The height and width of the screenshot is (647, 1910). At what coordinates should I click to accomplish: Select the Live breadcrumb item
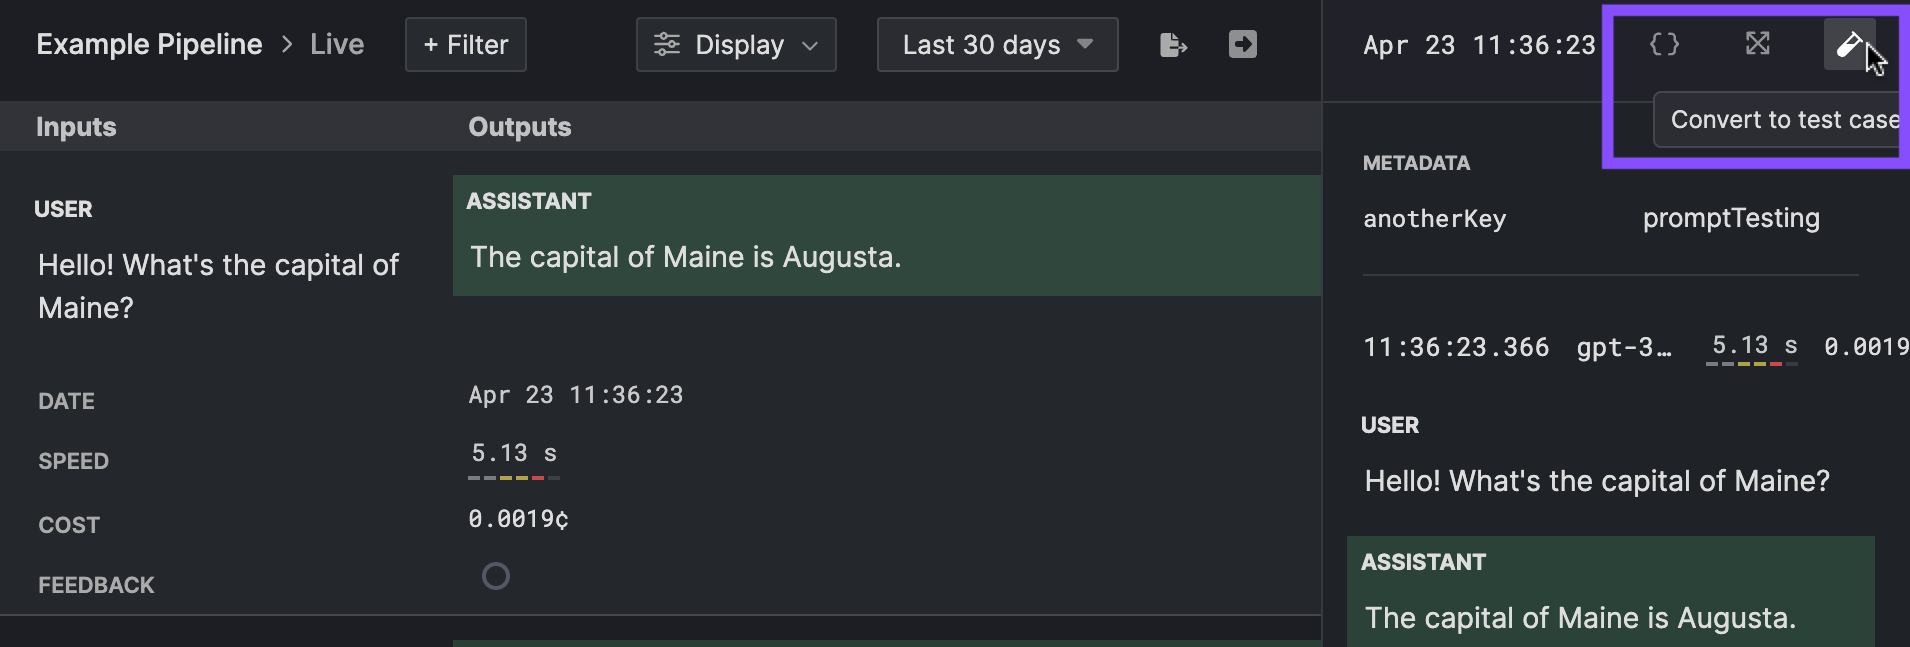[337, 45]
